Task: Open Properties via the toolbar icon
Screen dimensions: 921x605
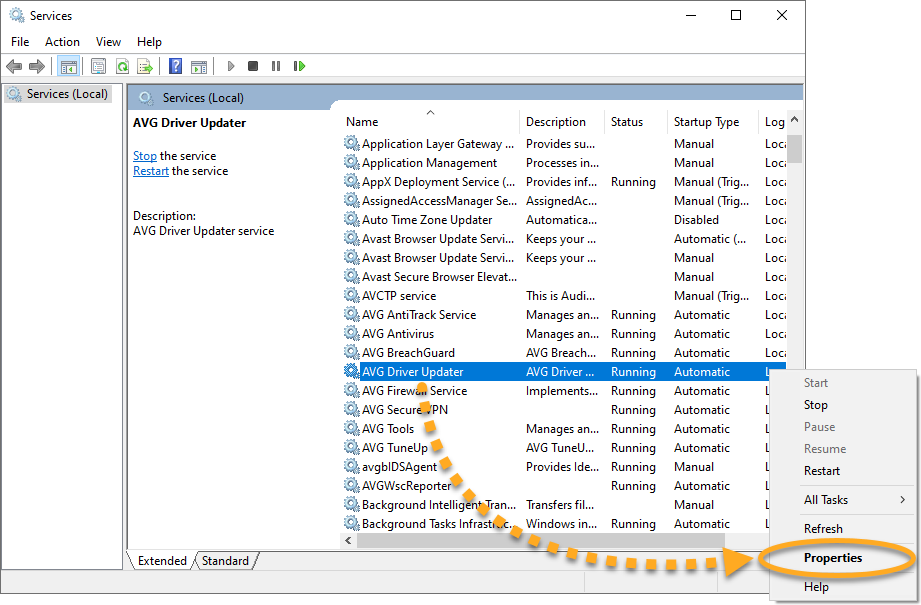Action: [x=98, y=66]
